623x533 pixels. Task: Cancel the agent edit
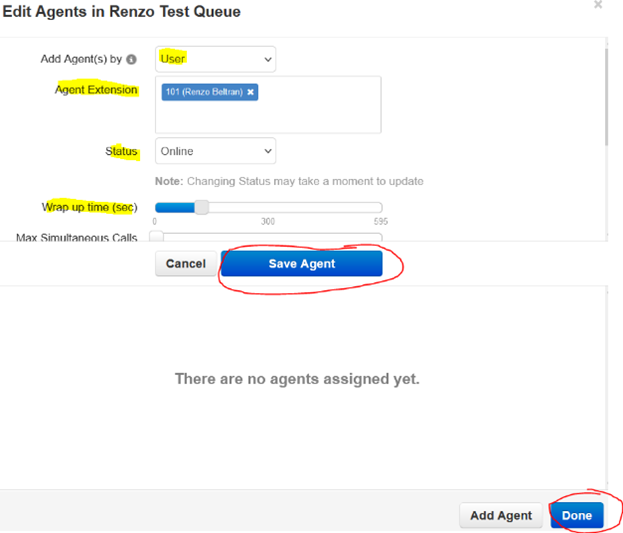tap(186, 264)
